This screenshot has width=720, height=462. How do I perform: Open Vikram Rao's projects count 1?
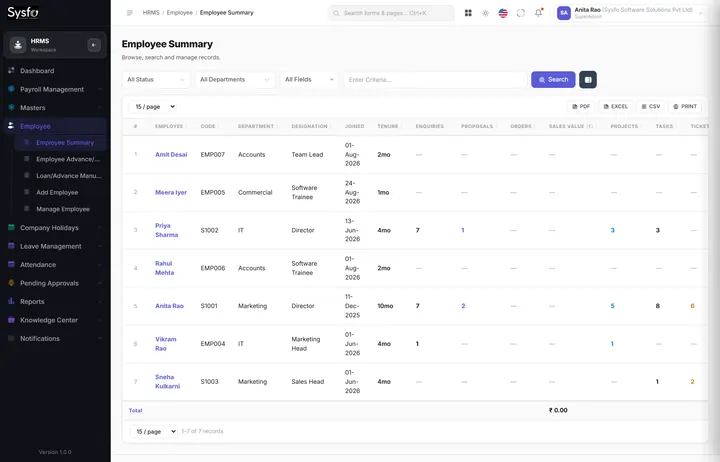point(612,344)
